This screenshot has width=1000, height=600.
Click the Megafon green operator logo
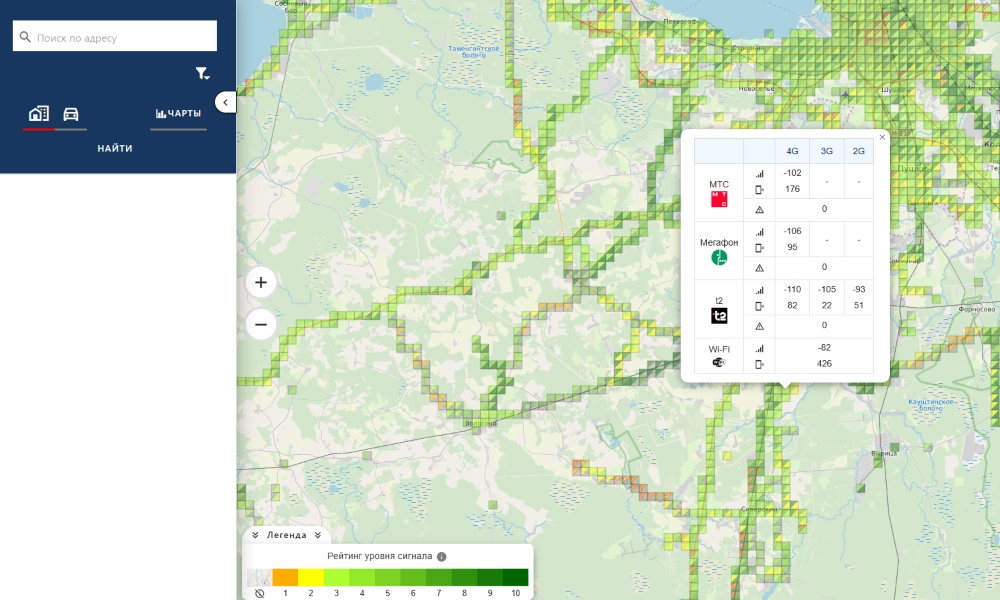pos(719,258)
